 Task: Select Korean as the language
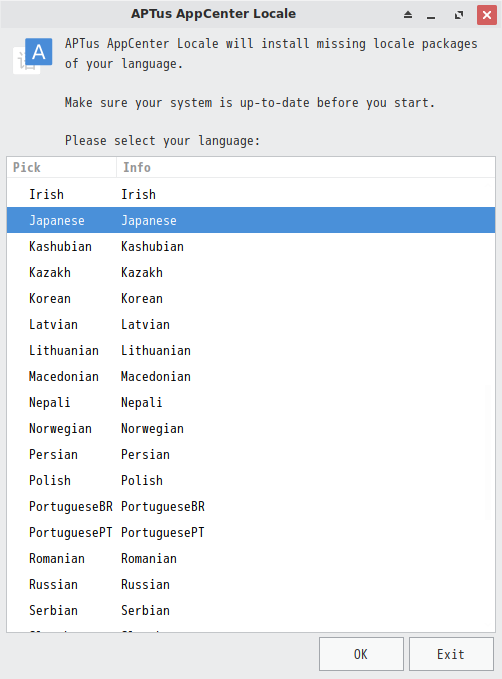(x=251, y=298)
